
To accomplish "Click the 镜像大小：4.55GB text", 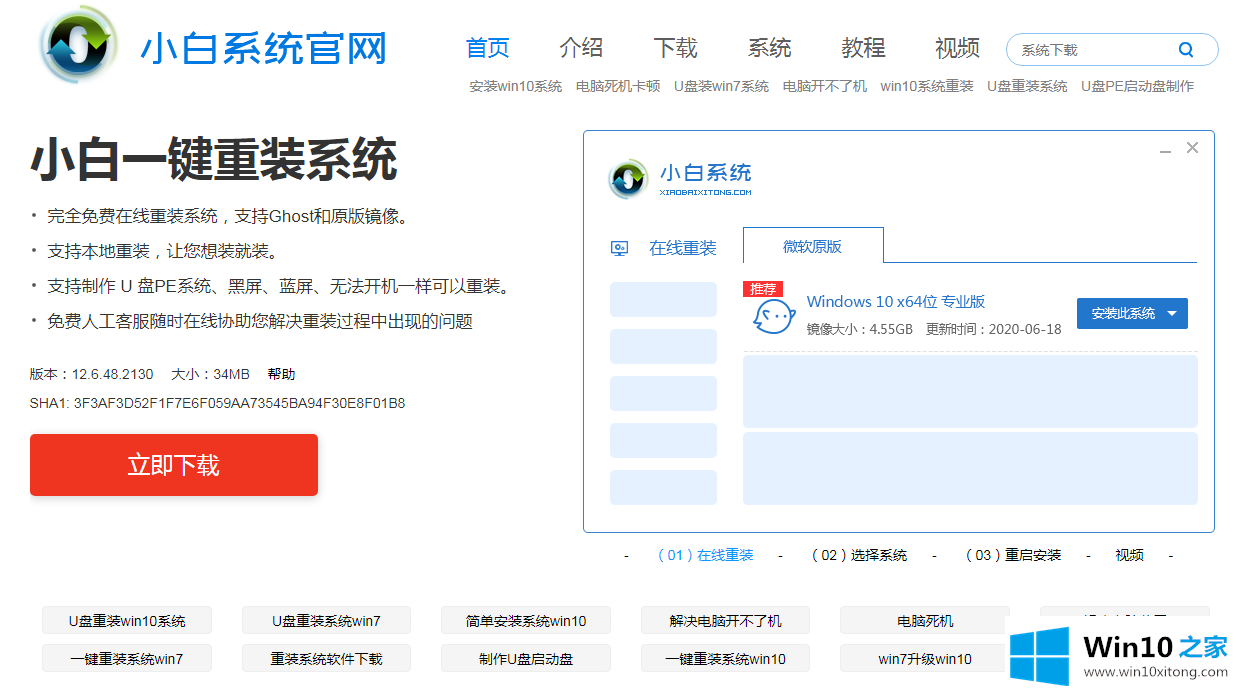I will click(860, 328).
